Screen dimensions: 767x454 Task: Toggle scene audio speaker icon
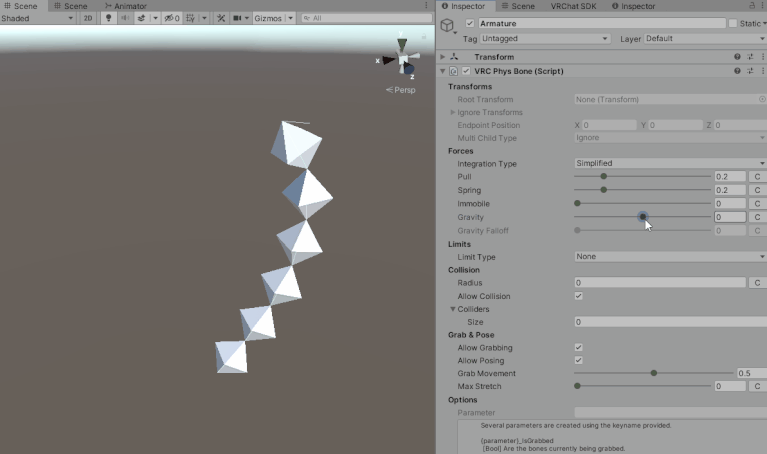click(x=124, y=18)
